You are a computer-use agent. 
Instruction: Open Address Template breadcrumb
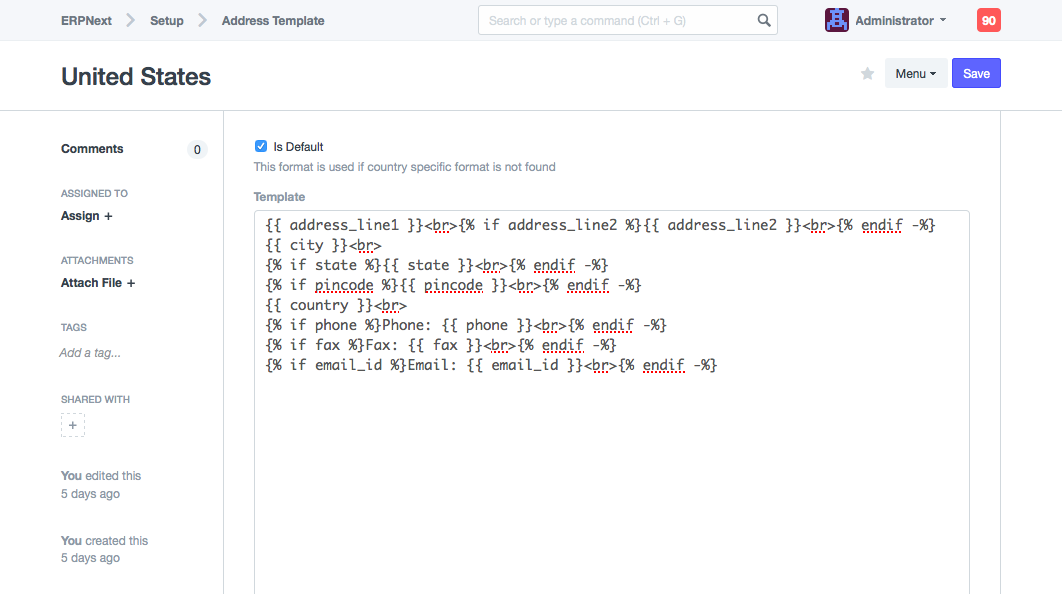point(273,20)
